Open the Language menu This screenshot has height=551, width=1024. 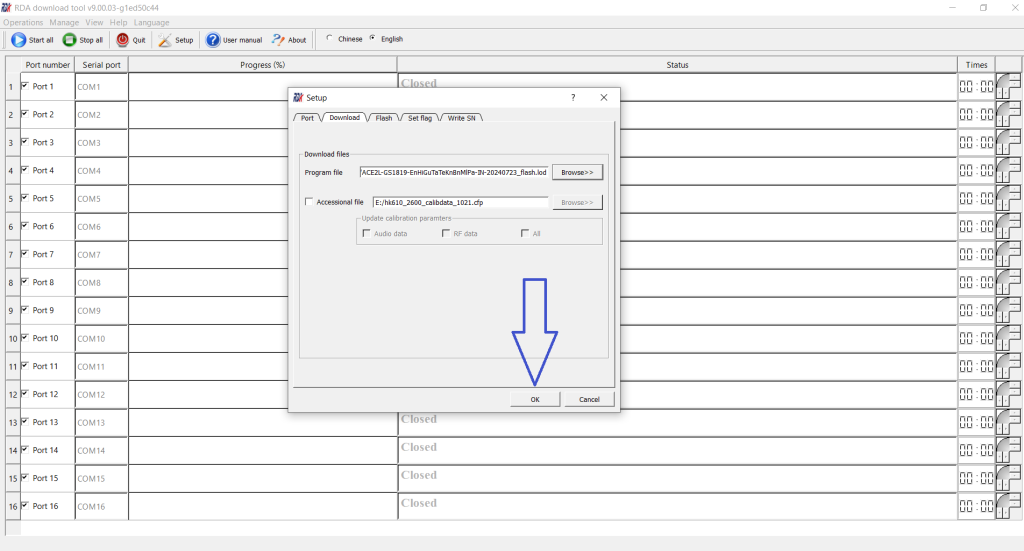coord(151,22)
